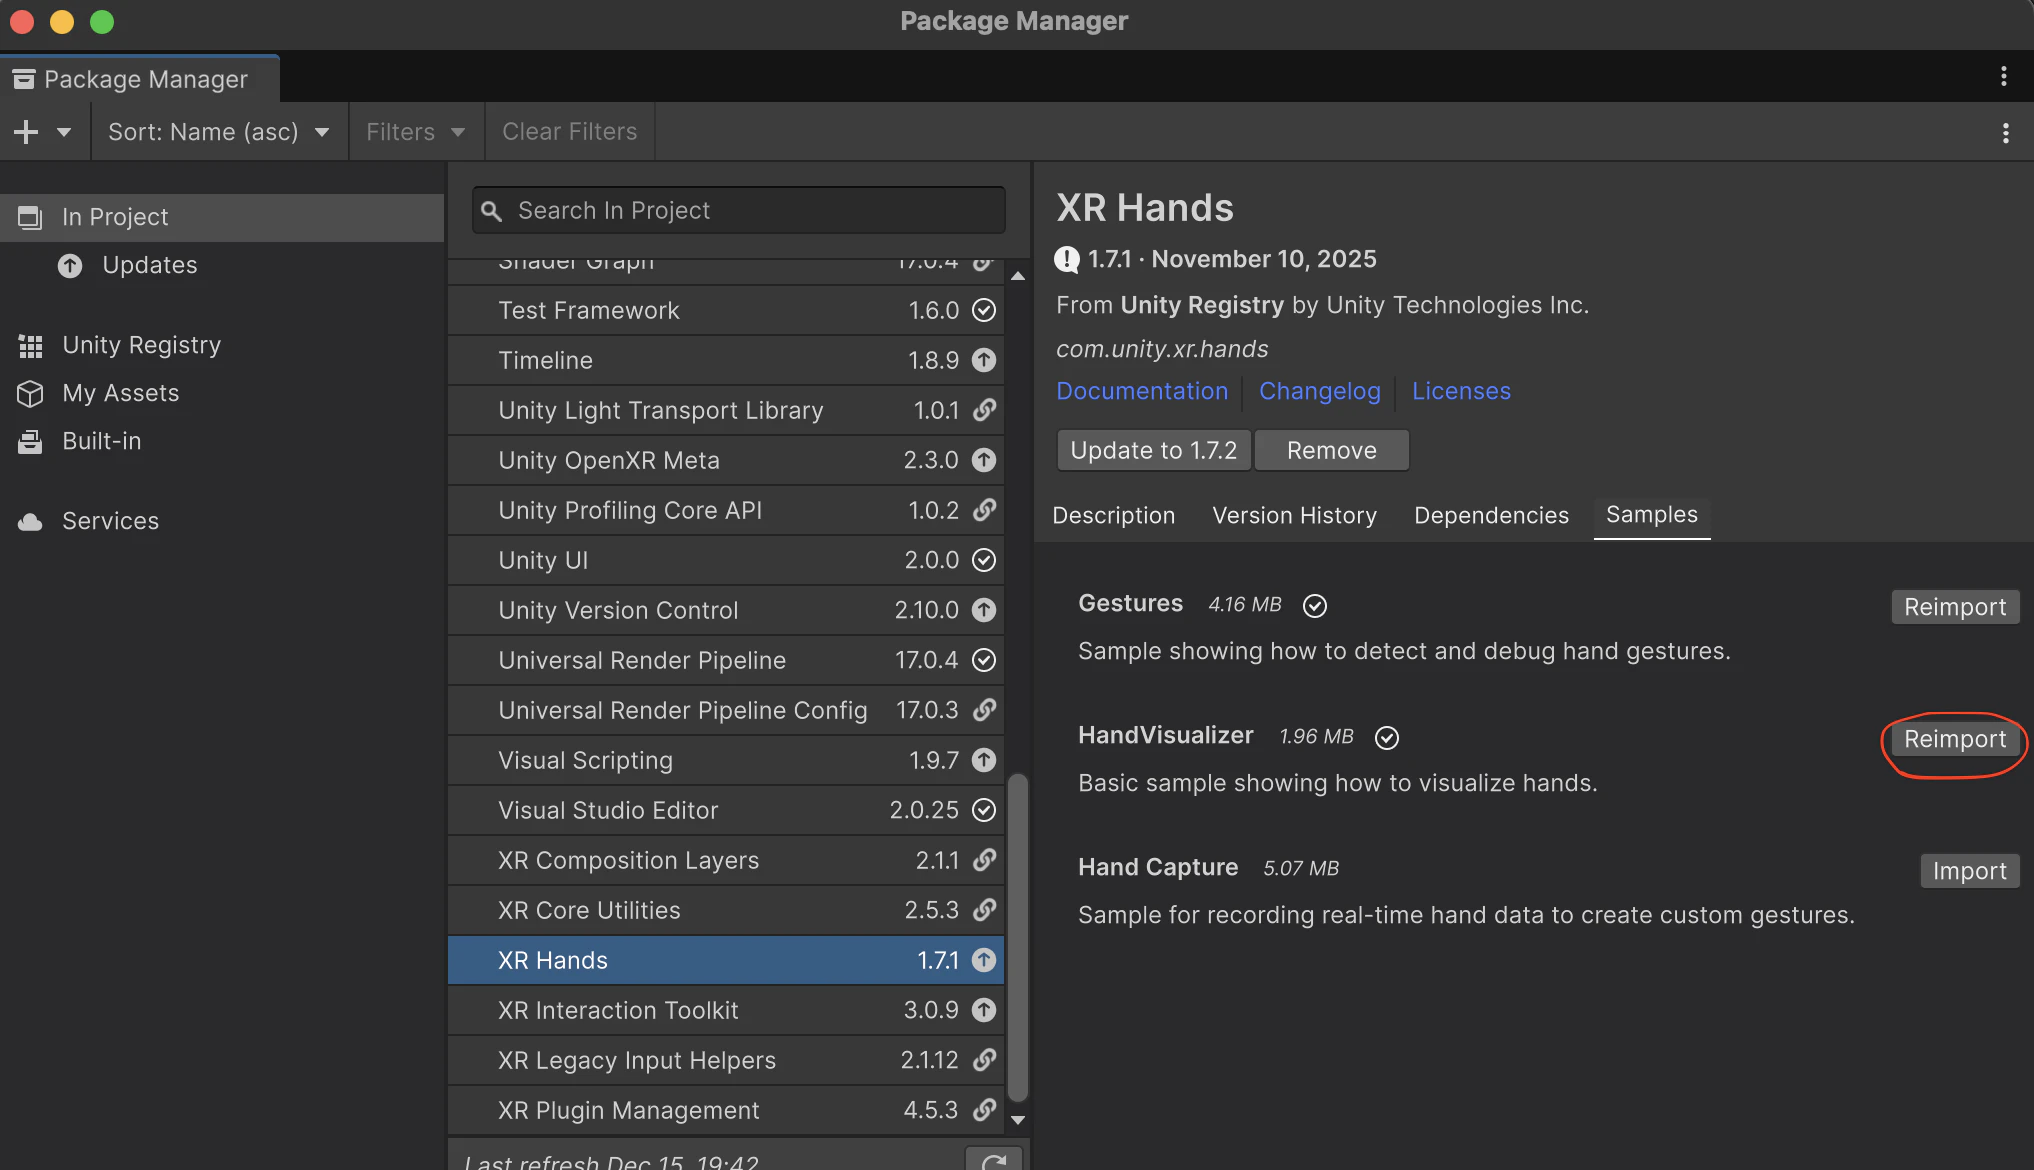Open the XR Hands Documentation link
Viewport: 2034px width, 1170px height.
[1142, 391]
